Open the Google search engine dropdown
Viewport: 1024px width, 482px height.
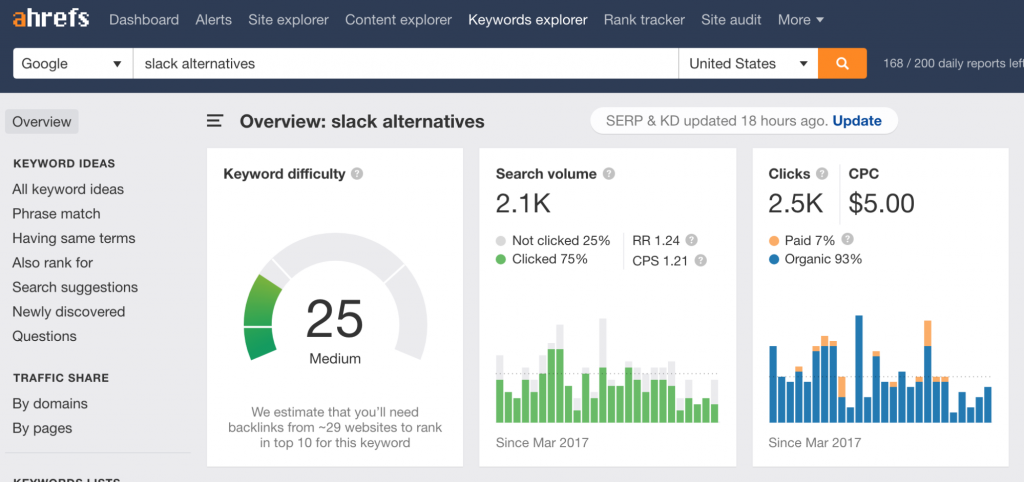[x=72, y=63]
